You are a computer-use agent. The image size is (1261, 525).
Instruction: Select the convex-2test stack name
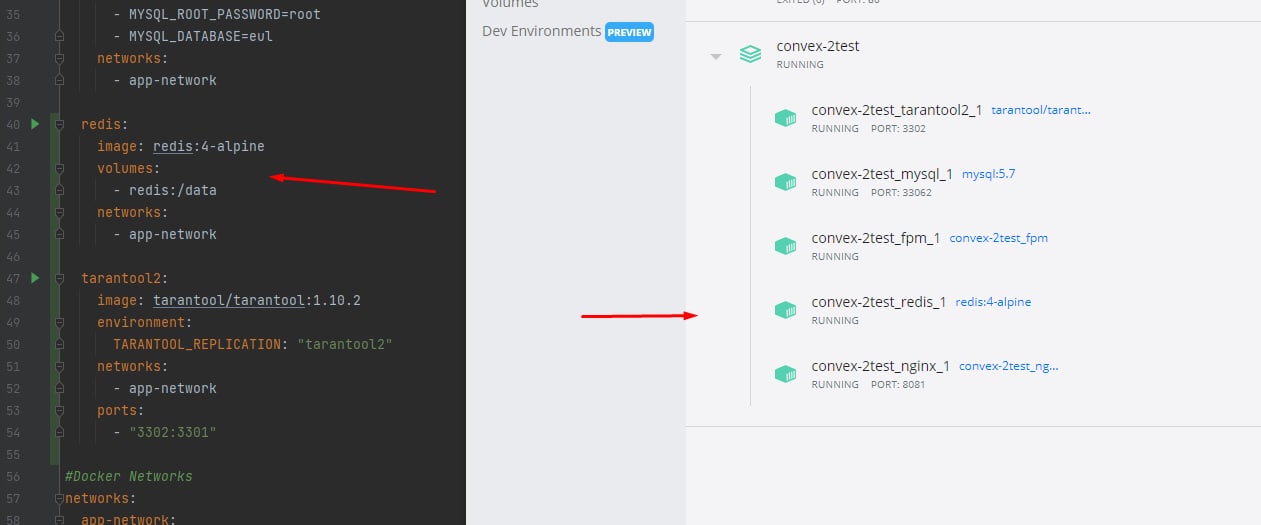pyautogui.click(x=817, y=46)
